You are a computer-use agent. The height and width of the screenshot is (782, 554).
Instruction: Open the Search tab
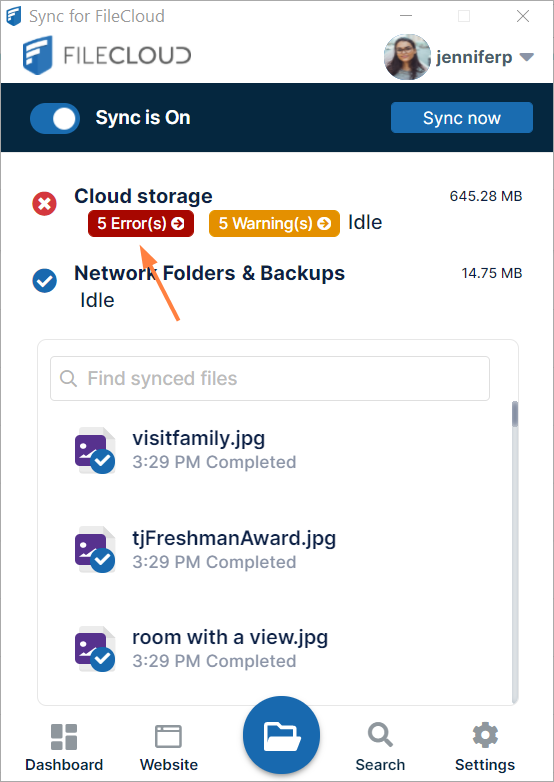[380, 748]
